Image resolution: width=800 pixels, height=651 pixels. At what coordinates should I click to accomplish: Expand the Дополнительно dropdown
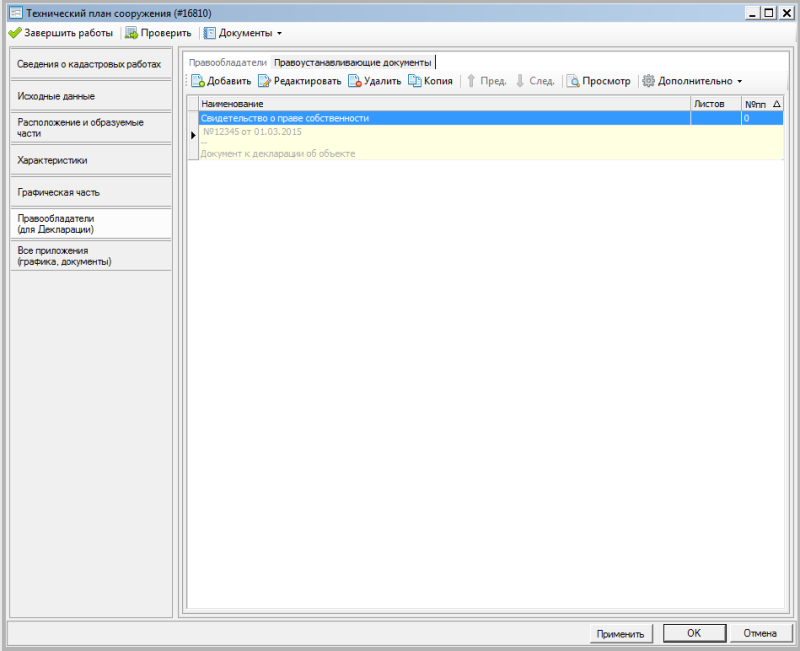[x=693, y=81]
